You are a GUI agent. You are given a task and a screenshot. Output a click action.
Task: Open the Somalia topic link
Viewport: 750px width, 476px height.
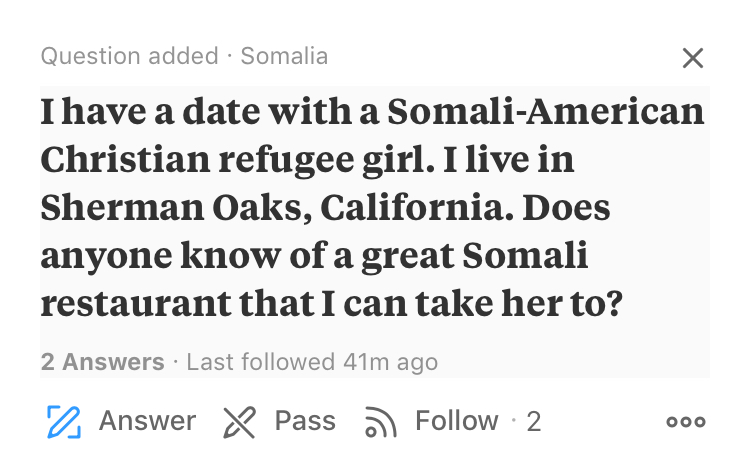click(284, 56)
